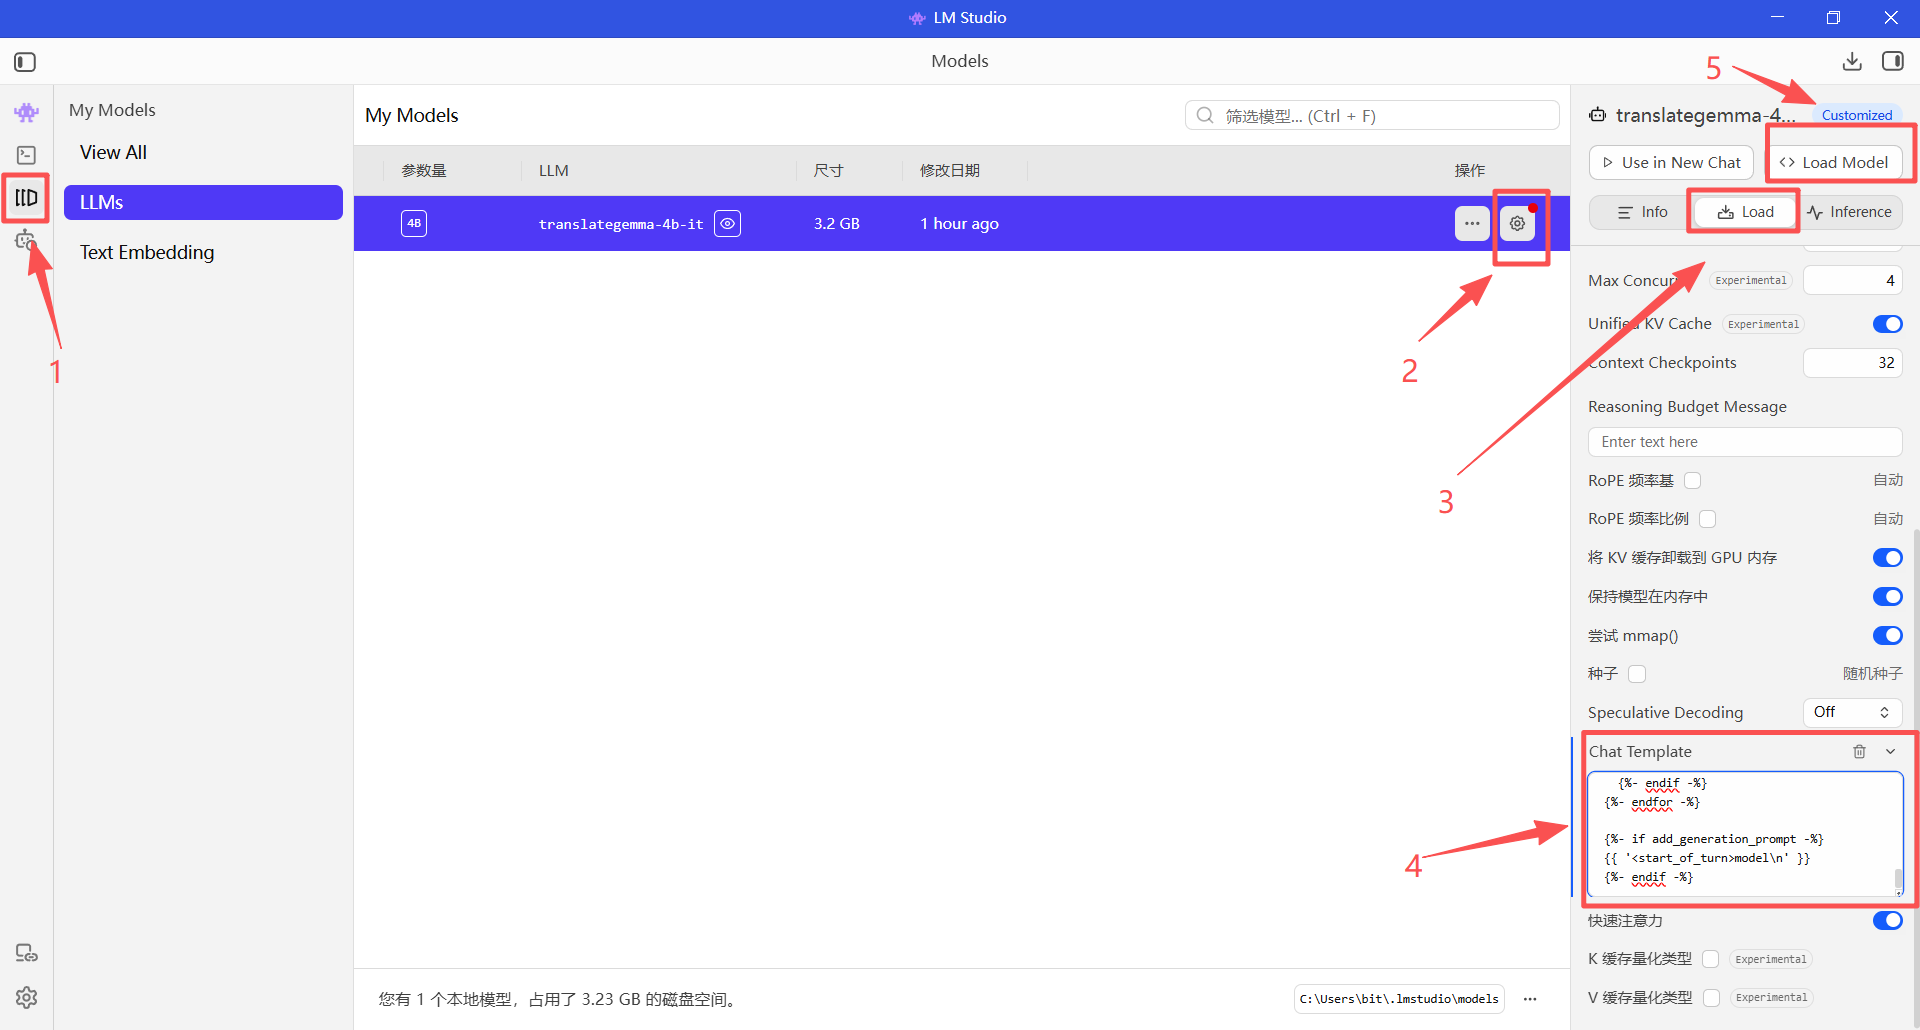
Task: Open app settings gear in sidebar
Action: pos(27,997)
